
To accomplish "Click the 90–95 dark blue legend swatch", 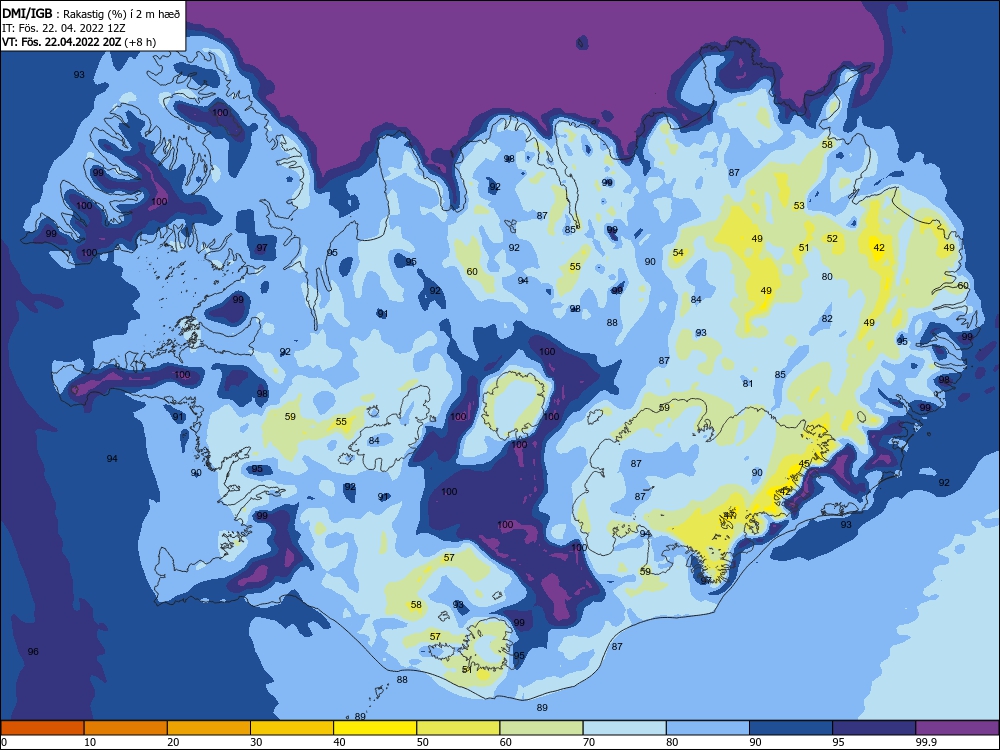I will tap(791, 728).
